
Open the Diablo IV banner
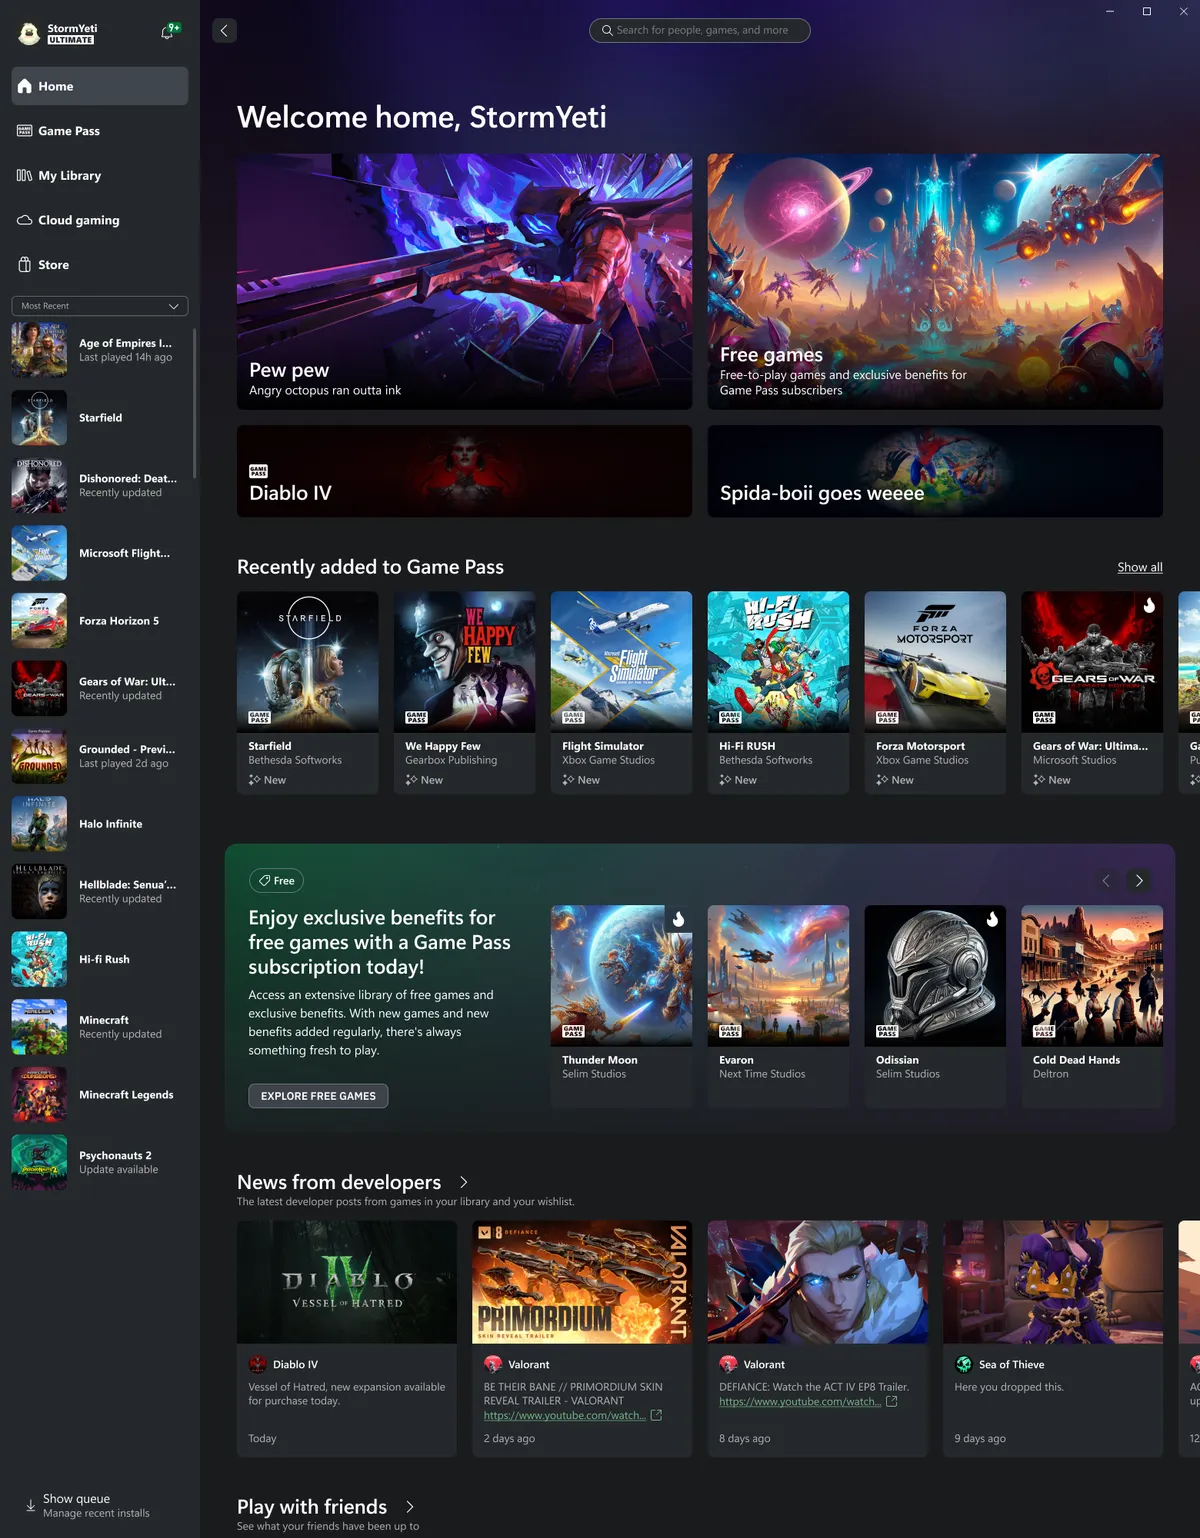coord(464,471)
